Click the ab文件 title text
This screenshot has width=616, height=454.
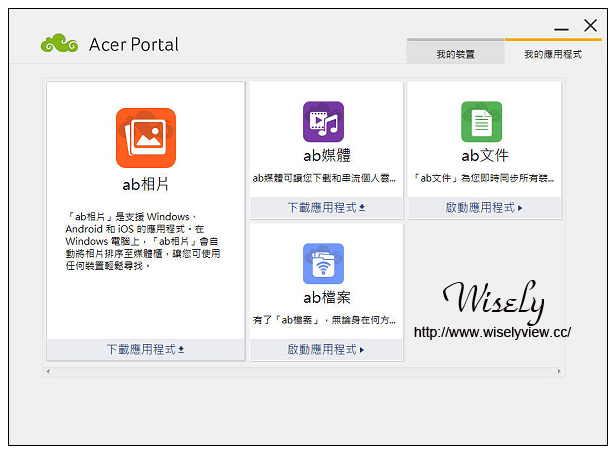[x=485, y=156]
